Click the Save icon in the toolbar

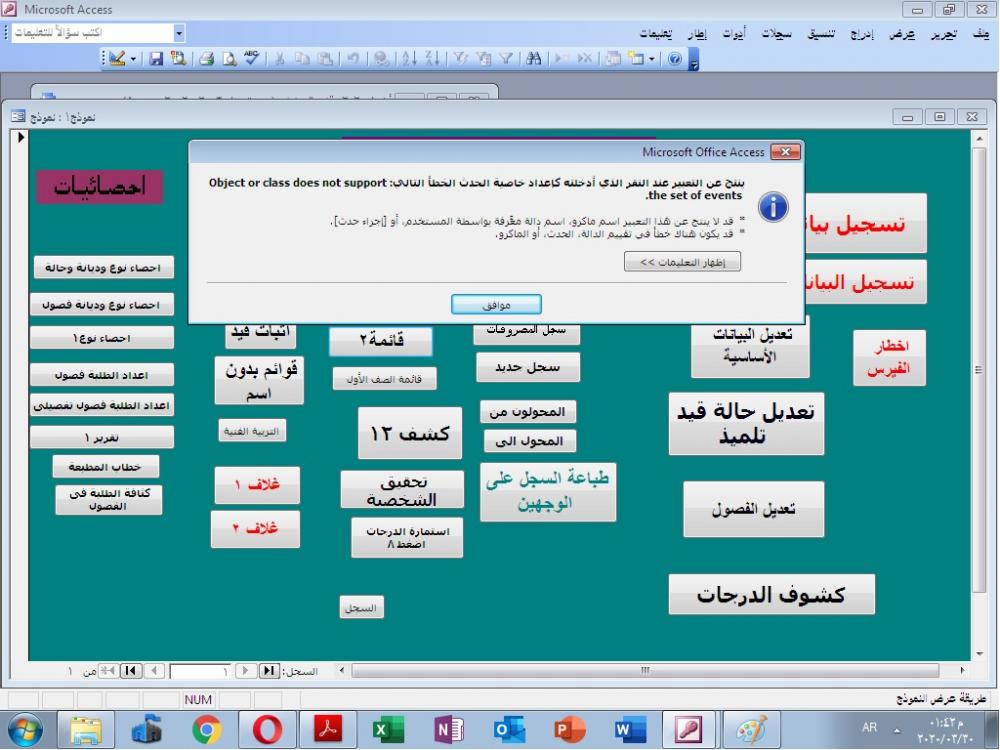(156, 59)
